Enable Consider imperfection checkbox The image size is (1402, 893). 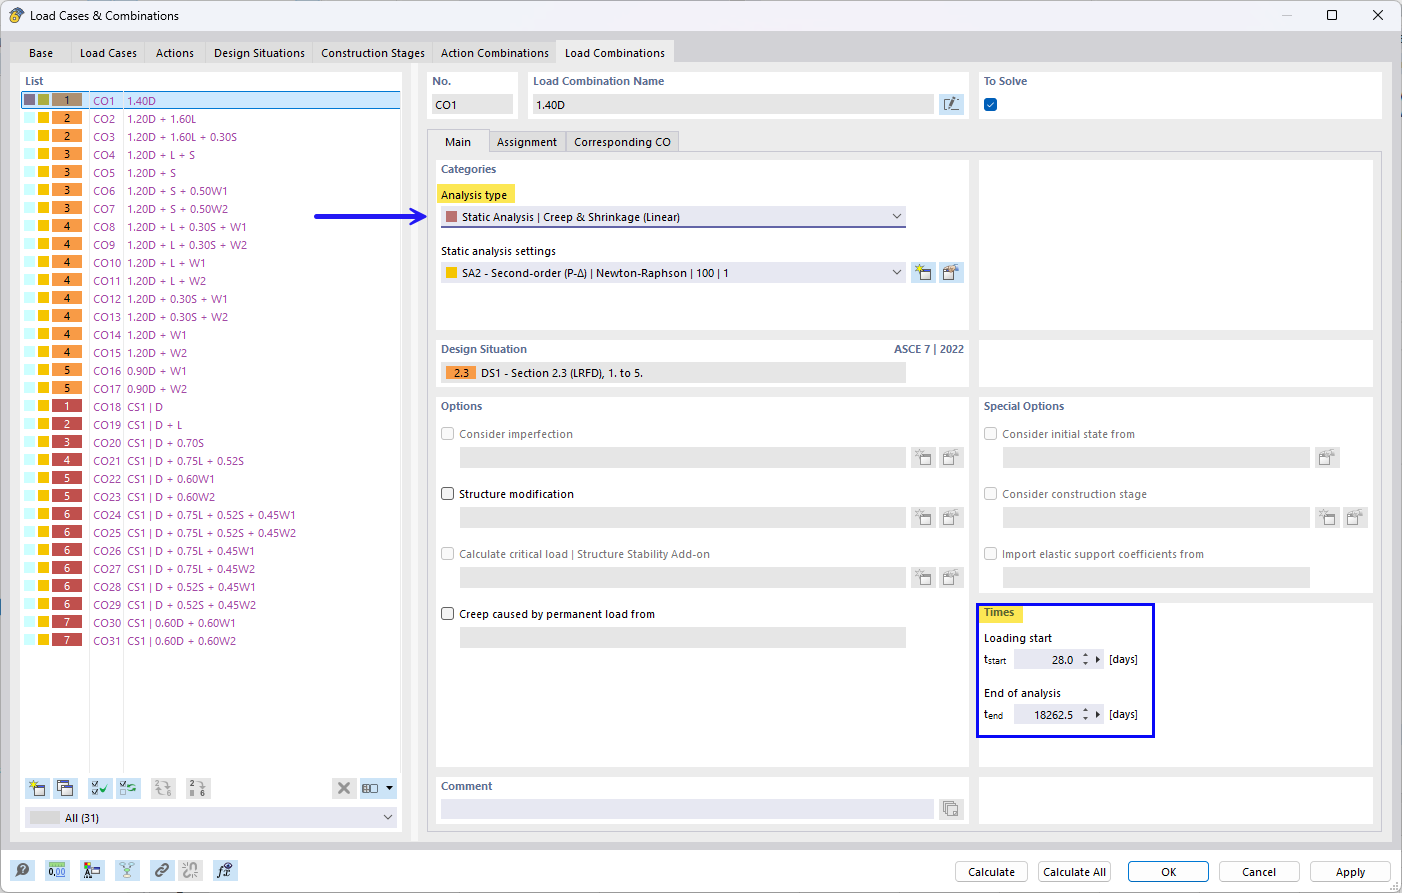click(448, 434)
